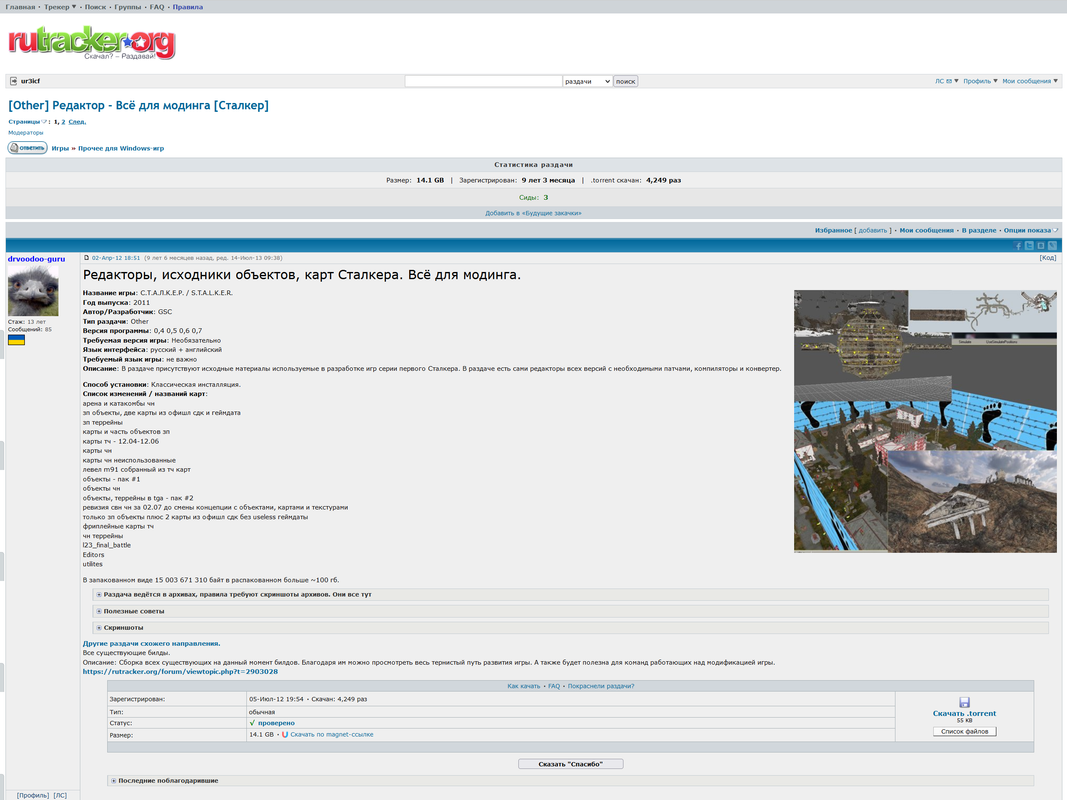1067x800 pixels.
Task: Click the logout icon beside ur3kf
Action: (14, 81)
